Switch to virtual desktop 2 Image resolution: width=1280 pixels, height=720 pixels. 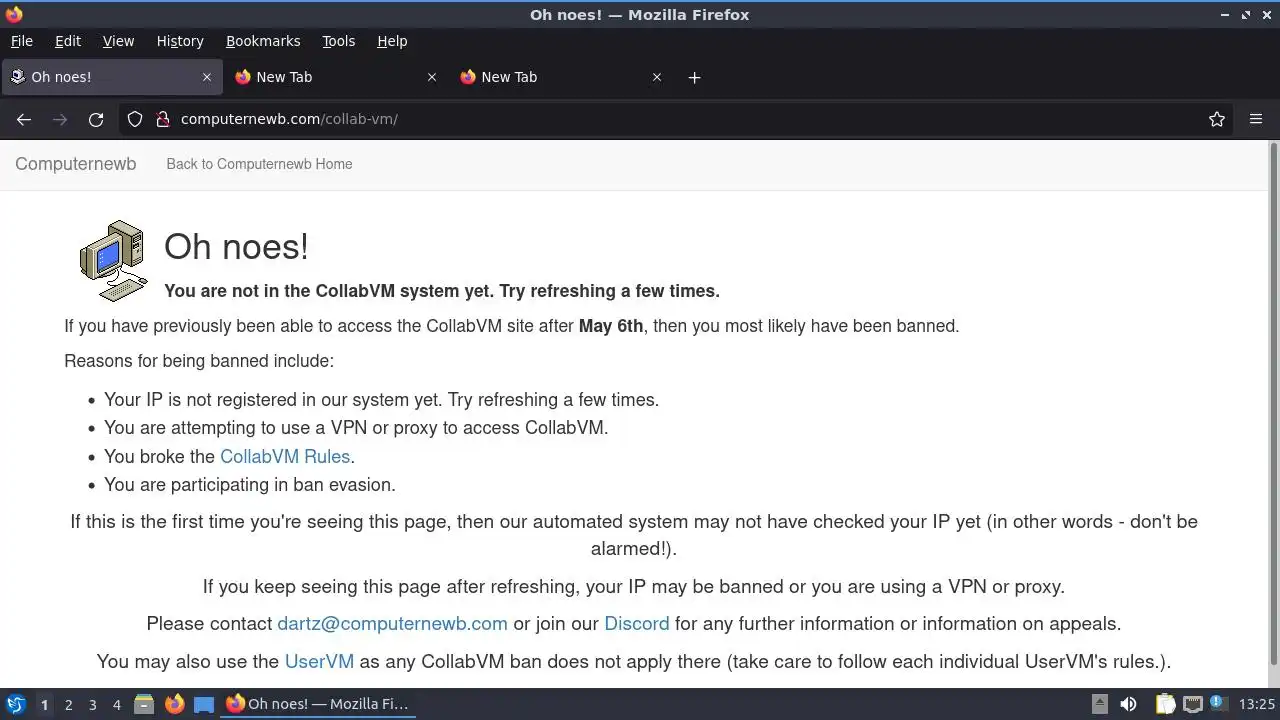click(68, 705)
